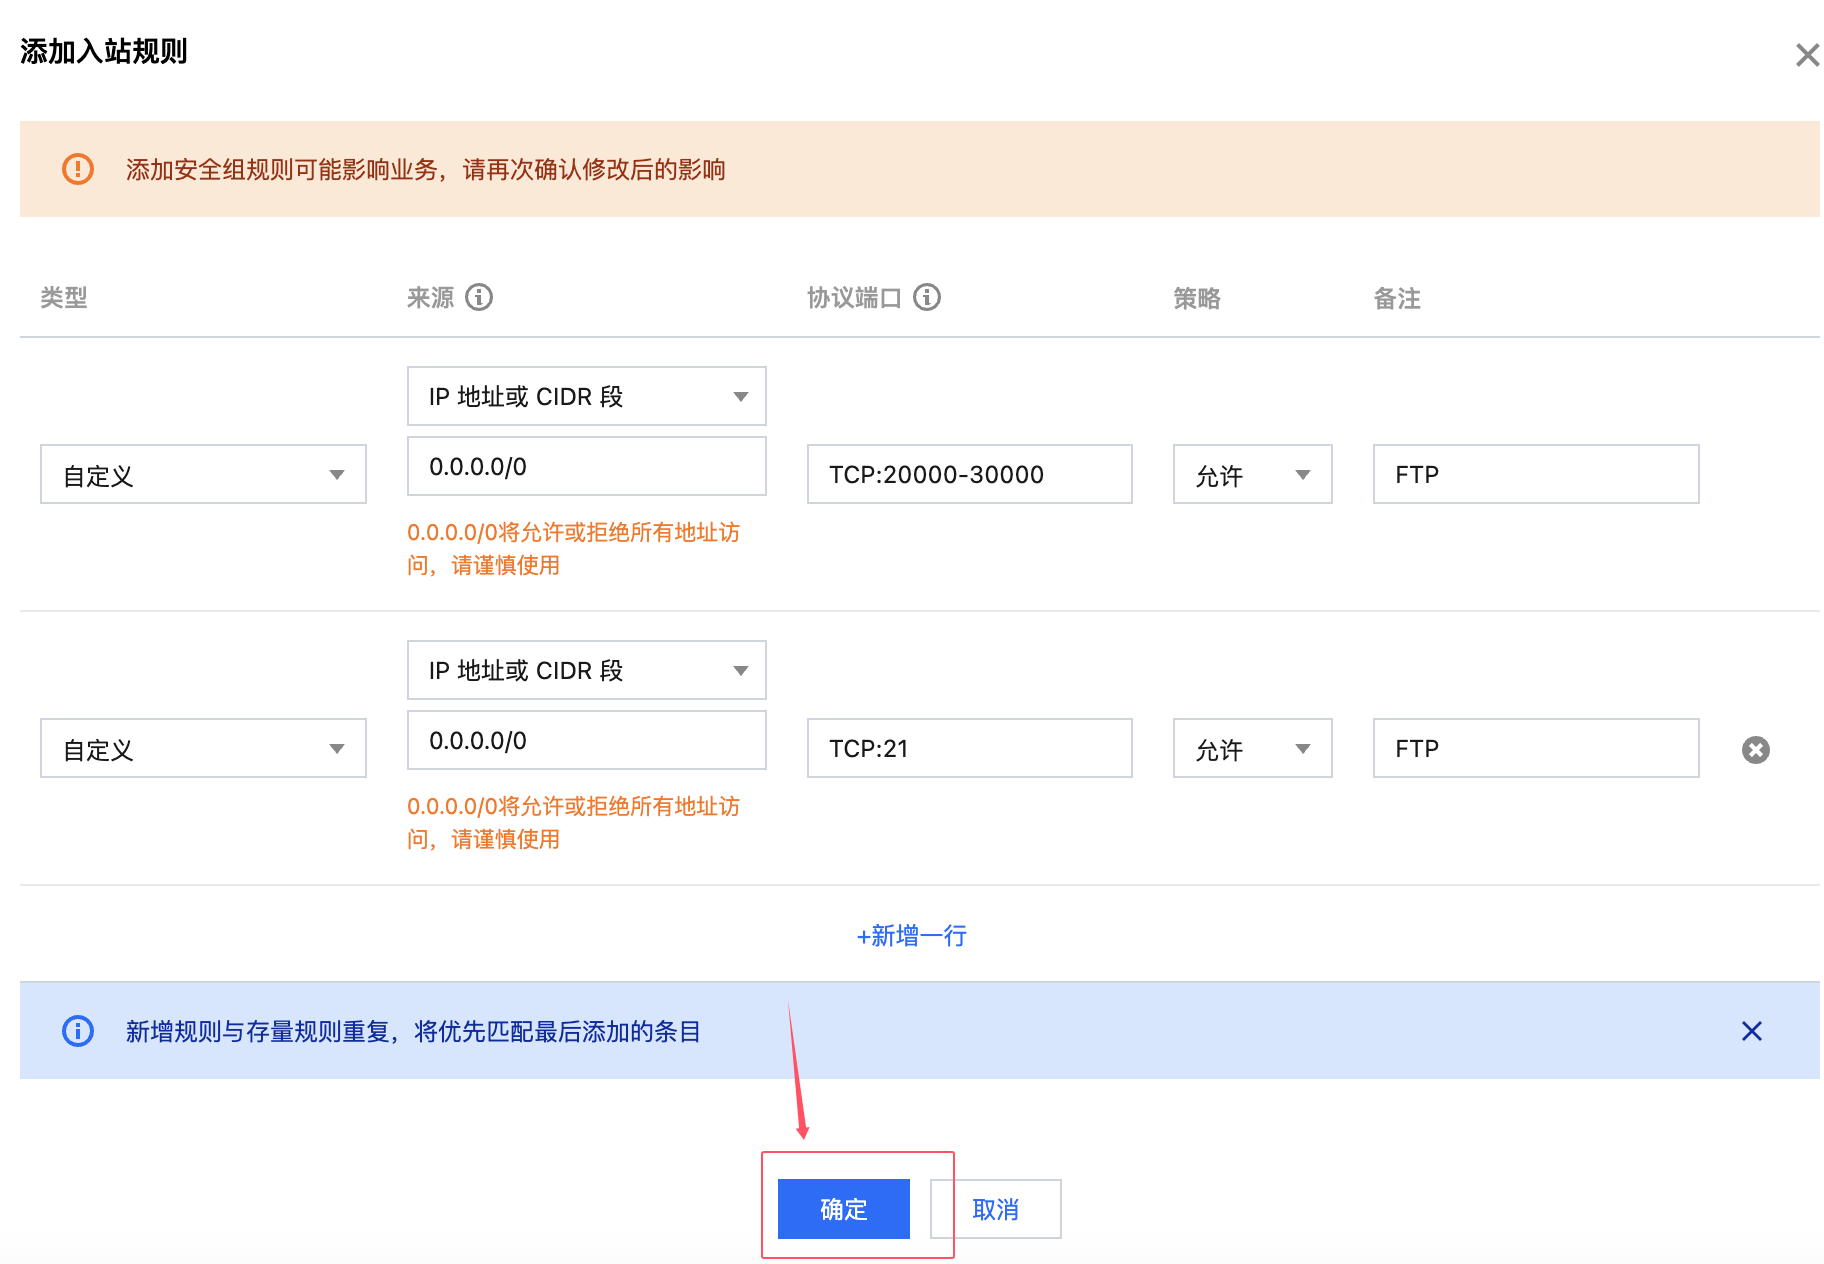
Task: Open the 来源 info tooltip icon
Action: pyautogui.click(x=479, y=297)
